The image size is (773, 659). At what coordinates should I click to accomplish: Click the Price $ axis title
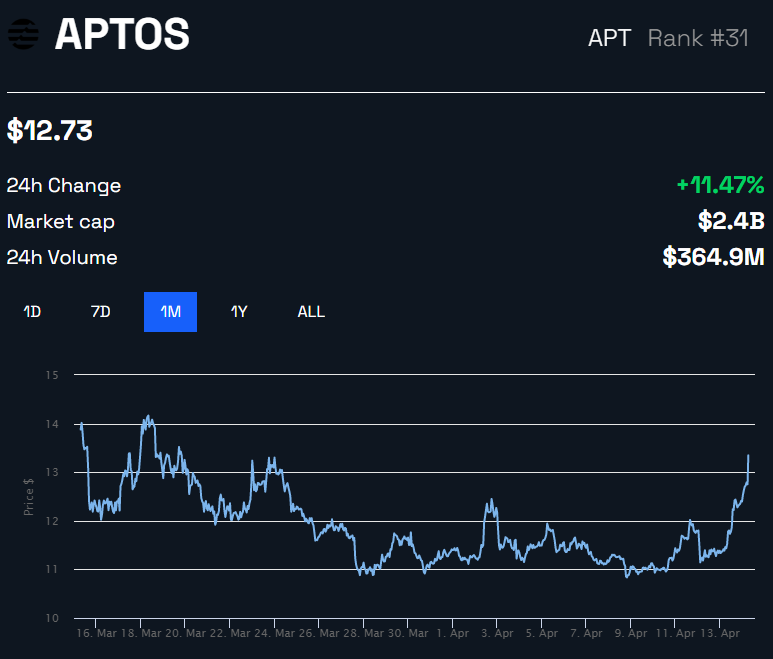coord(29,496)
